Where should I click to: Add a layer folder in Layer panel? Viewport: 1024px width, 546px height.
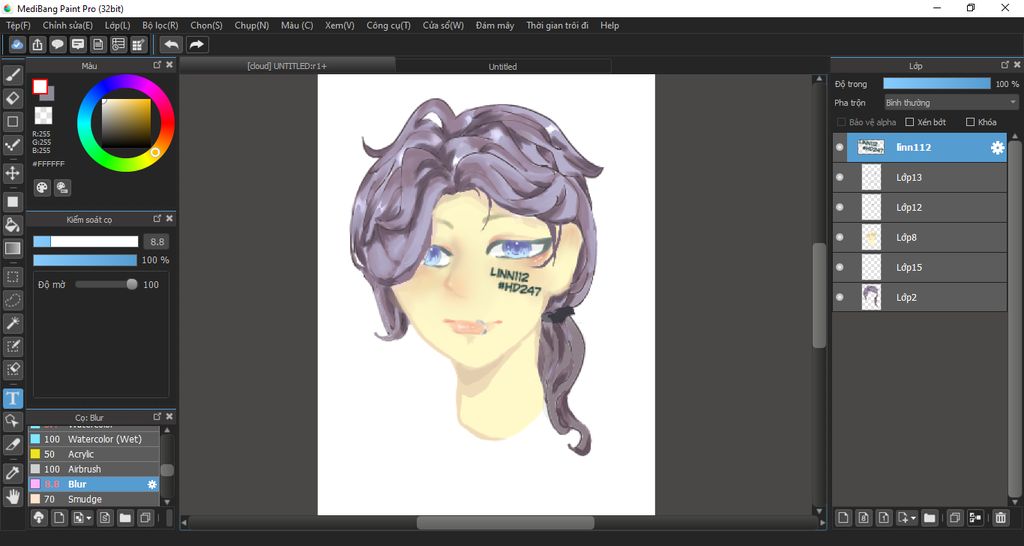point(929,518)
